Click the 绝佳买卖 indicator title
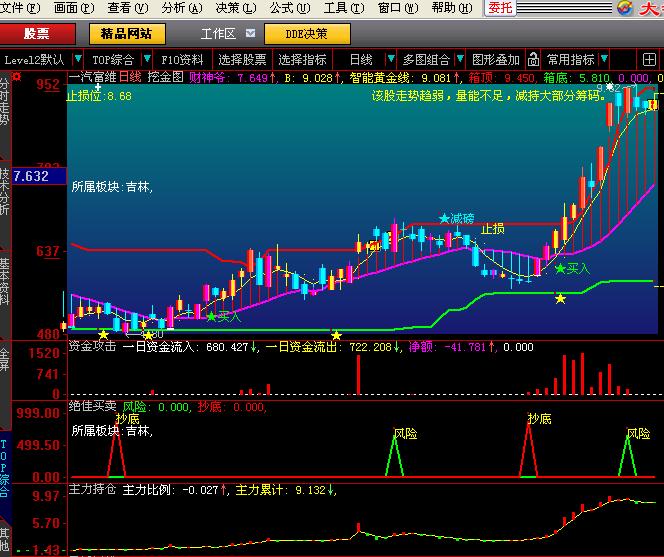 [92, 406]
